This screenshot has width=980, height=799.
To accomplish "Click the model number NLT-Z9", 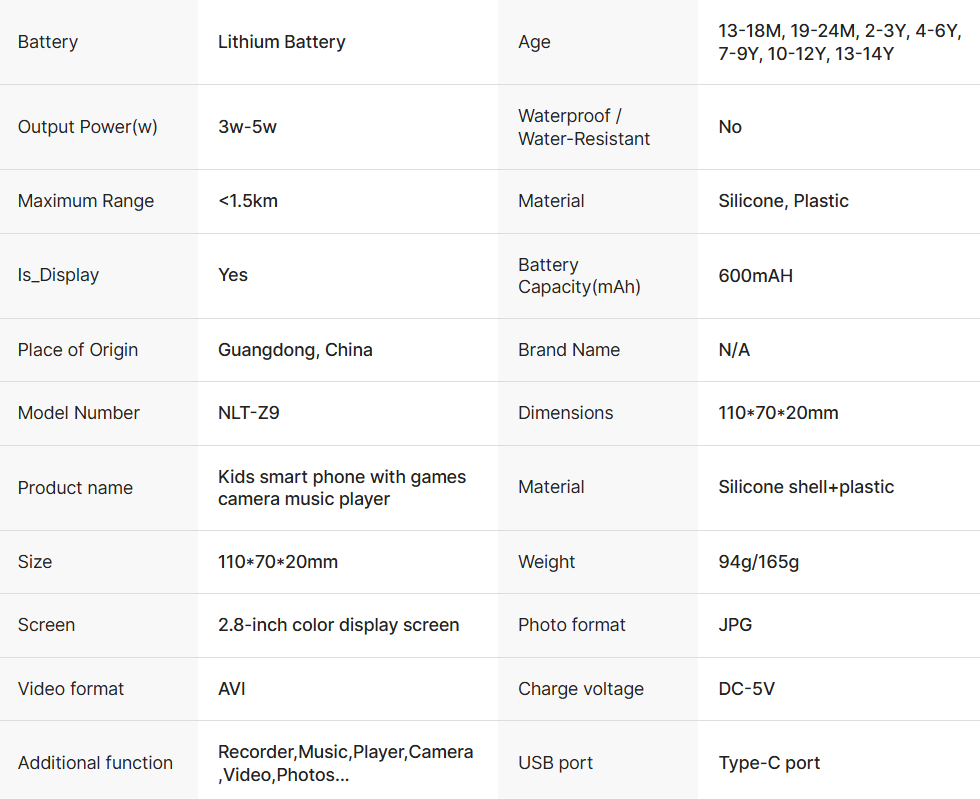I will click(x=249, y=413).
